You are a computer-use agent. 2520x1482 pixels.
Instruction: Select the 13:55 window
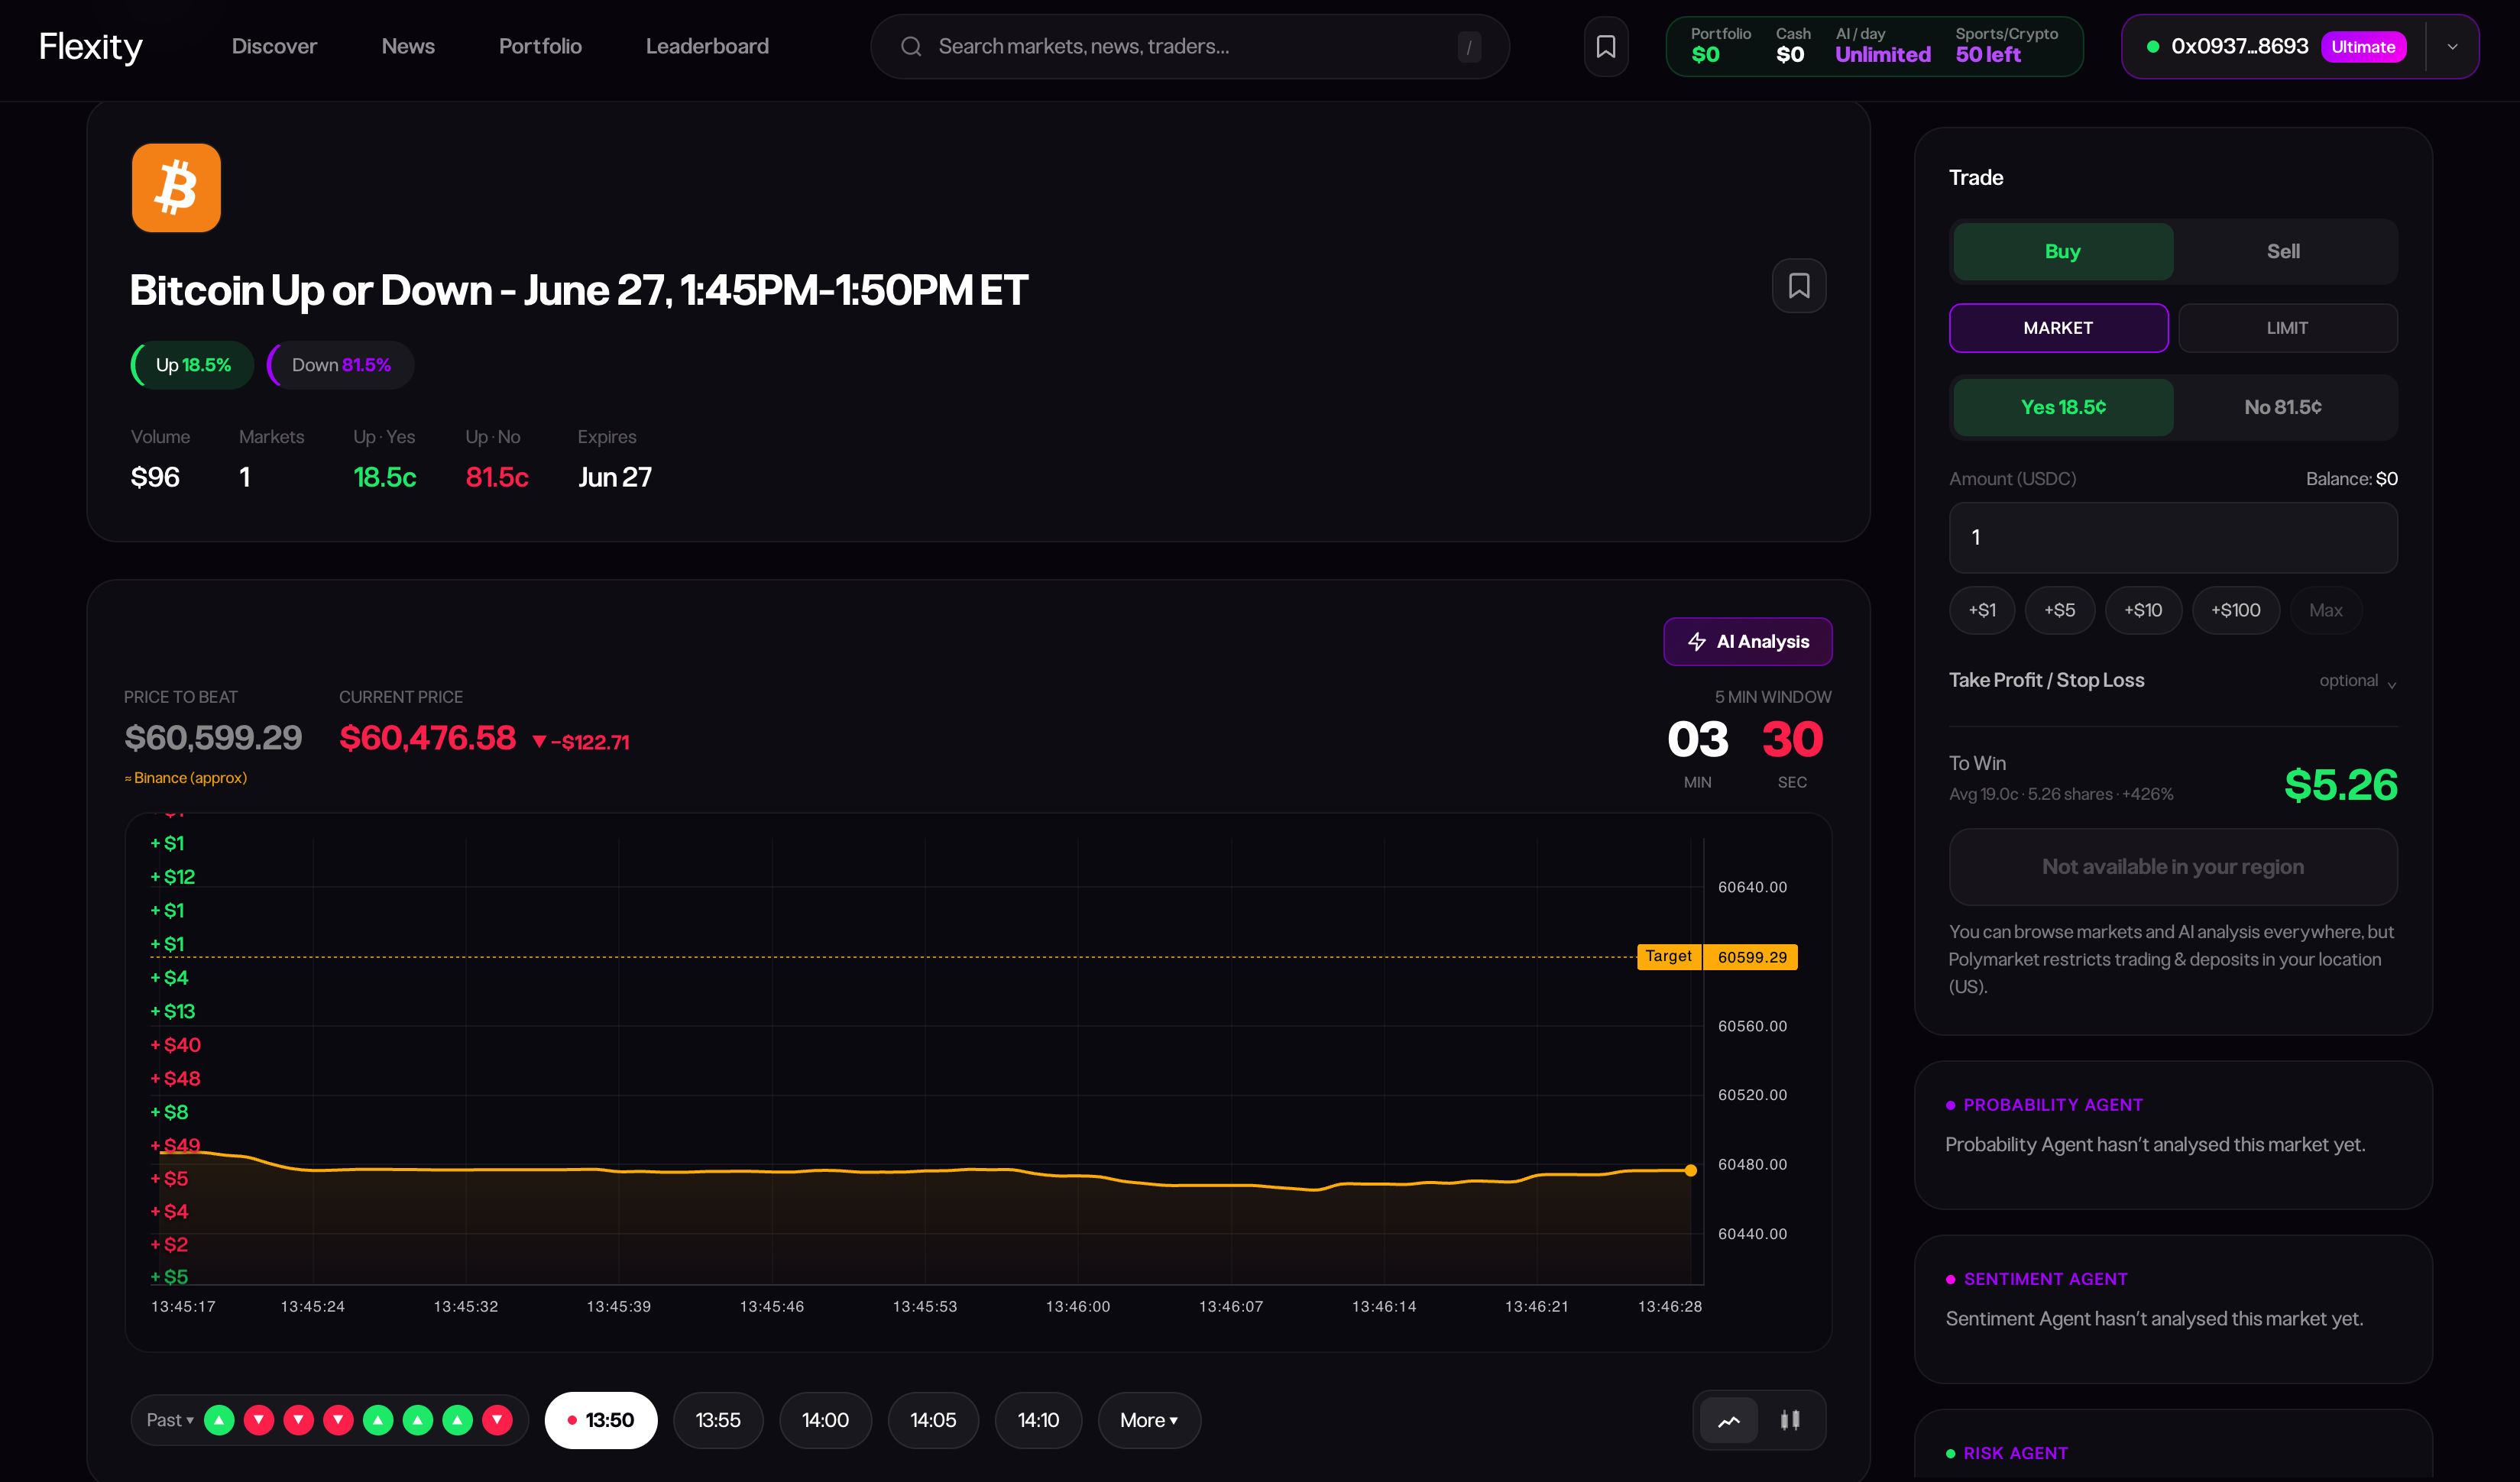pyautogui.click(x=718, y=1420)
